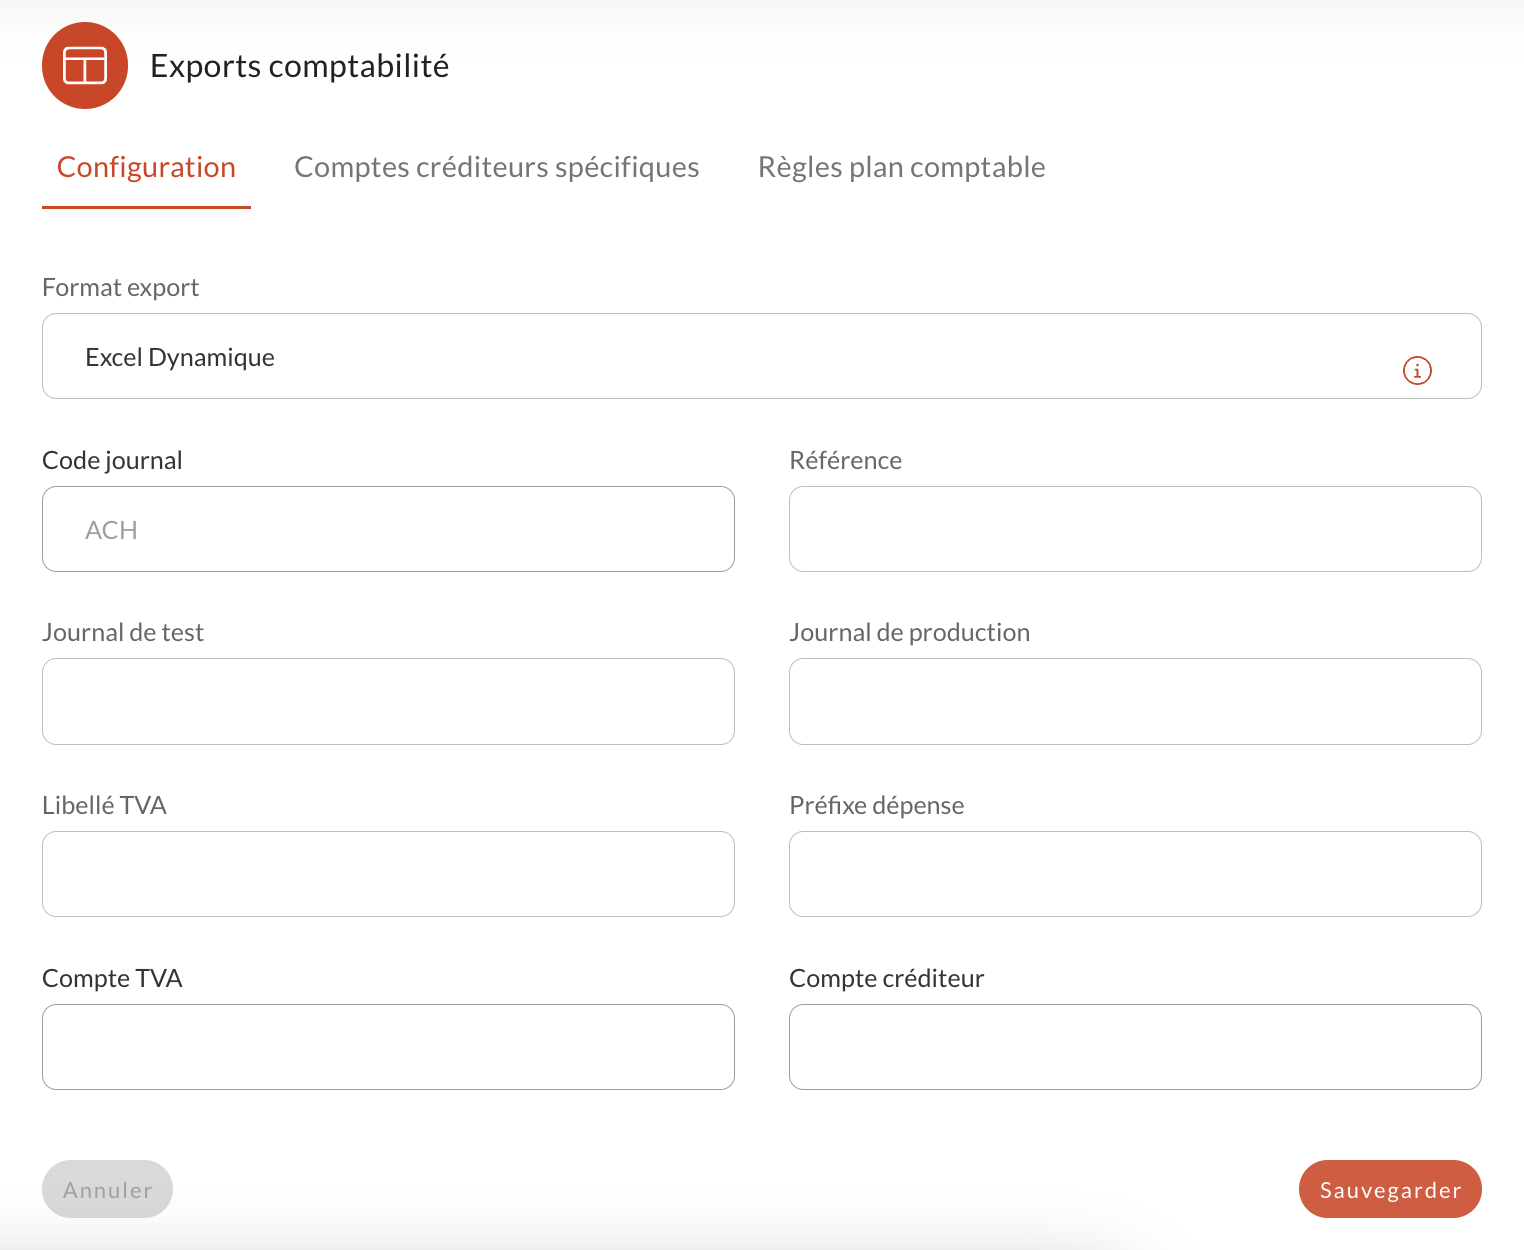Click inside the Libellé TVA field
The image size is (1524, 1250).
pos(388,873)
